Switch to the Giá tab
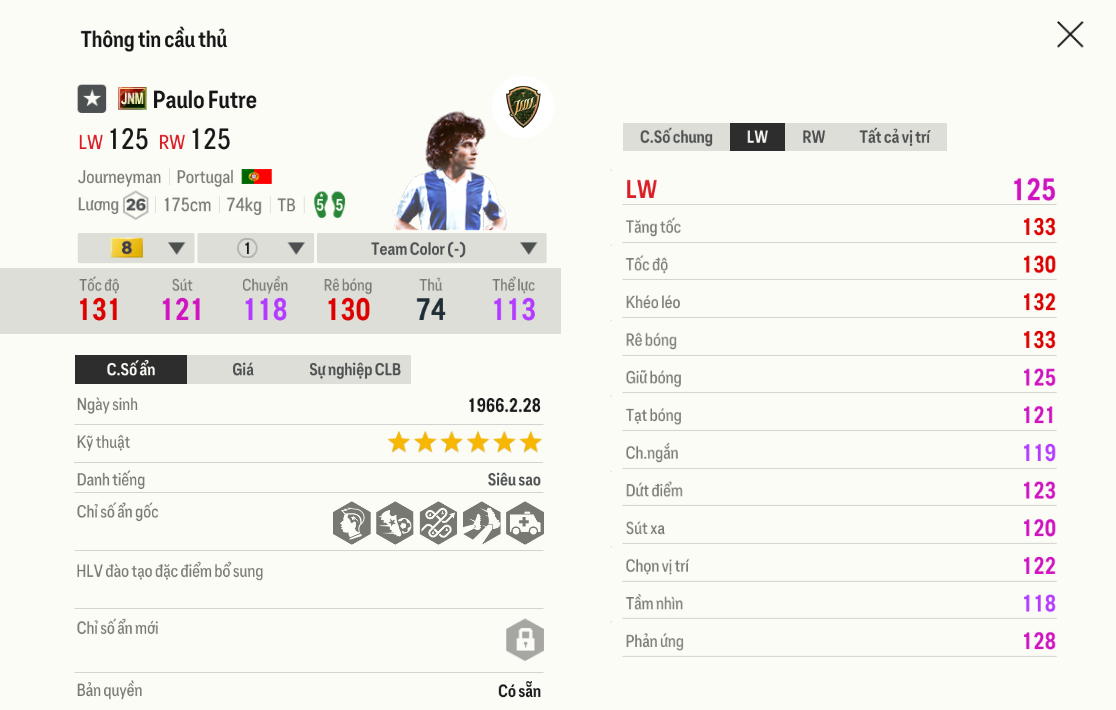The height and width of the screenshot is (710, 1116). tap(243, 370)
